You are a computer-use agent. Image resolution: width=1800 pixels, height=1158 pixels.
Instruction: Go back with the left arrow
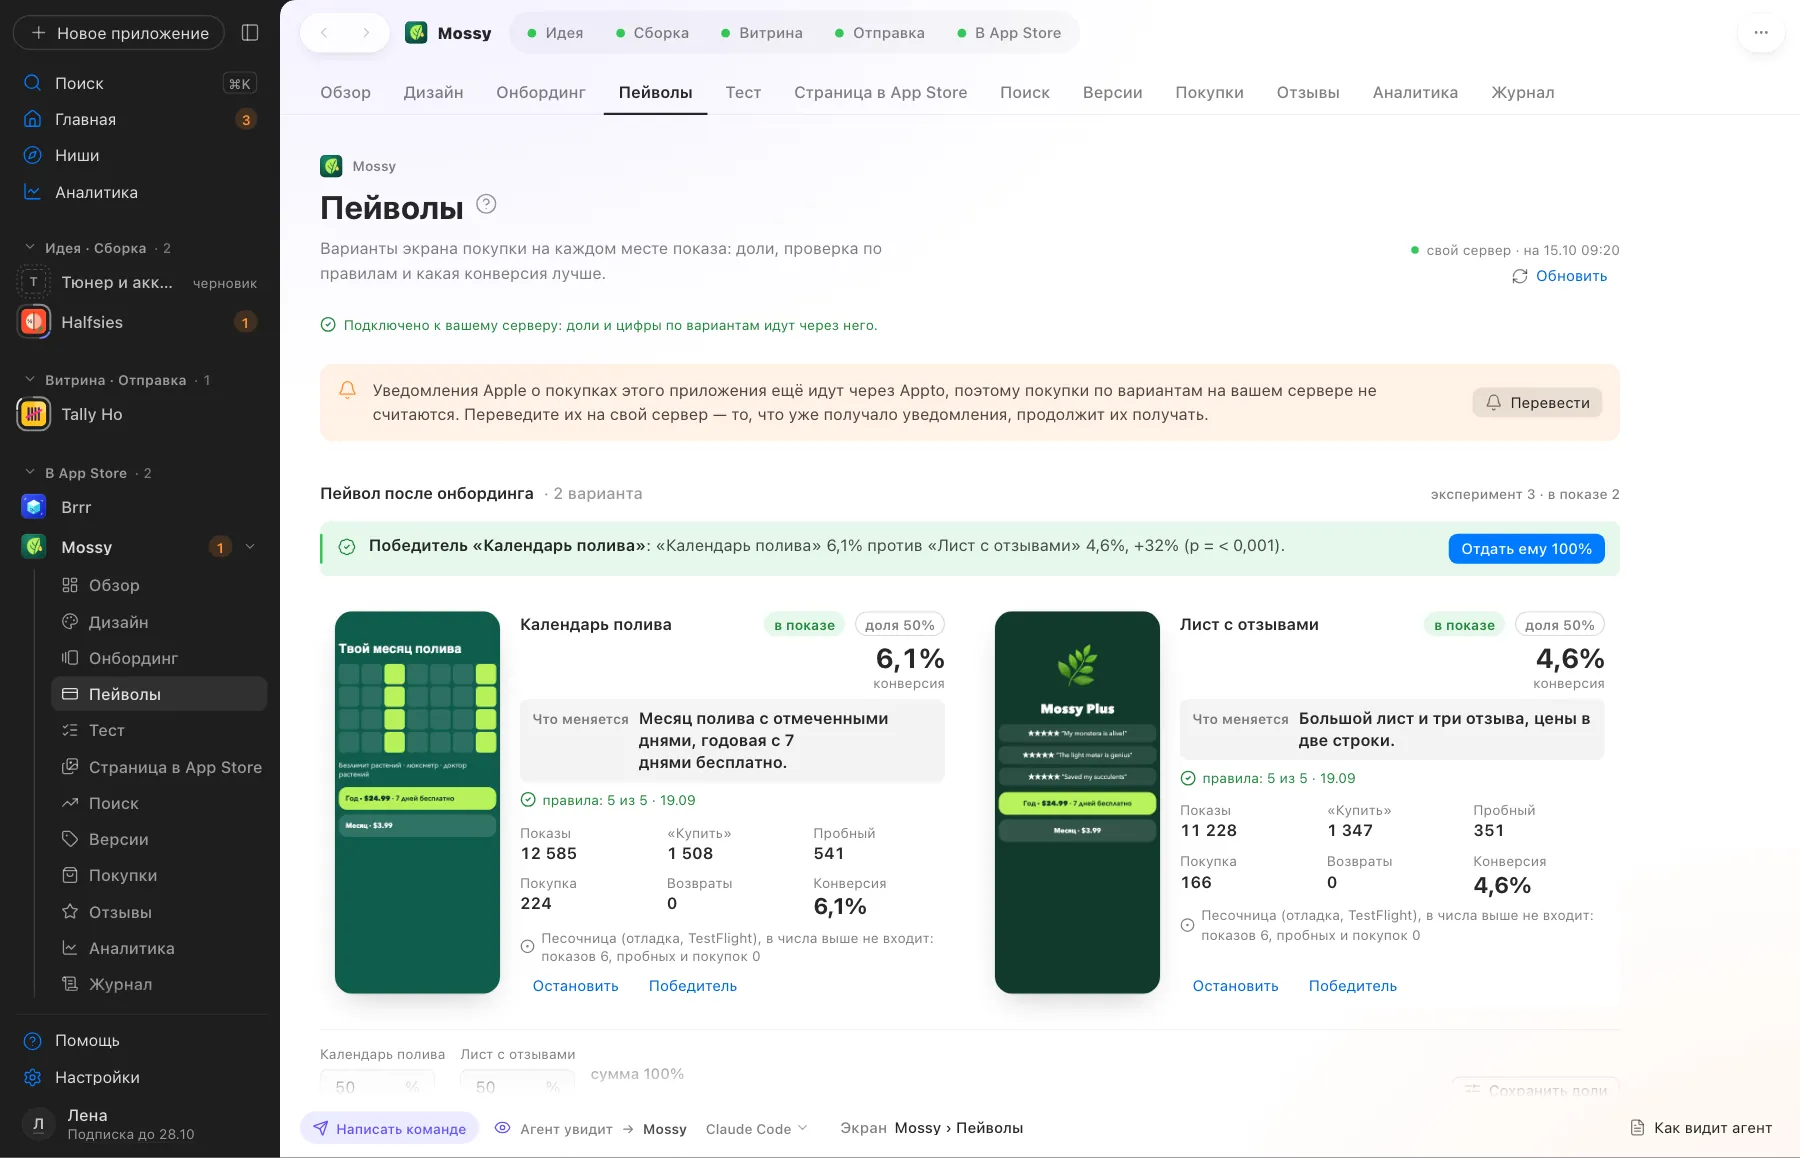(324, 33)
